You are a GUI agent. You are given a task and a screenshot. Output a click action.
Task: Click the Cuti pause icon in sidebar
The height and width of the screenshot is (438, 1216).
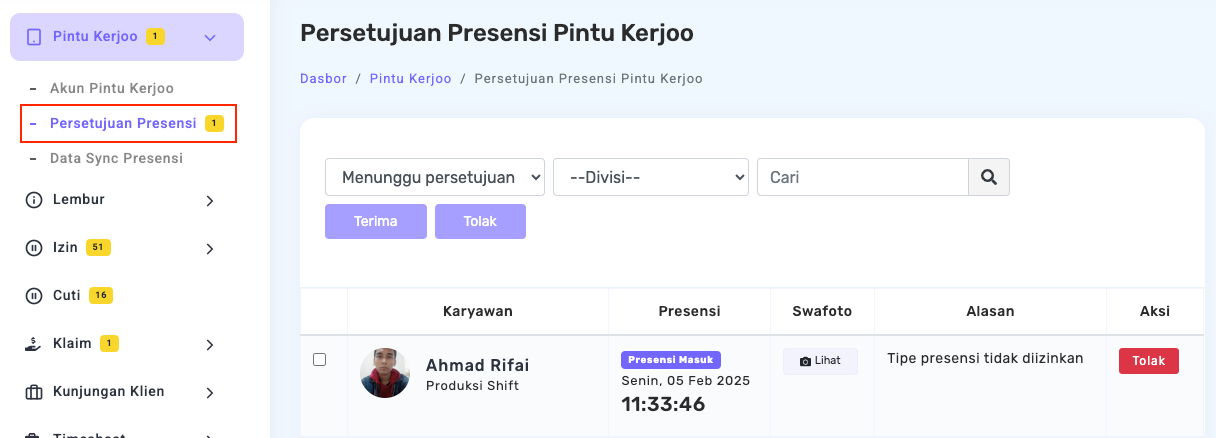tap(33, 296)
